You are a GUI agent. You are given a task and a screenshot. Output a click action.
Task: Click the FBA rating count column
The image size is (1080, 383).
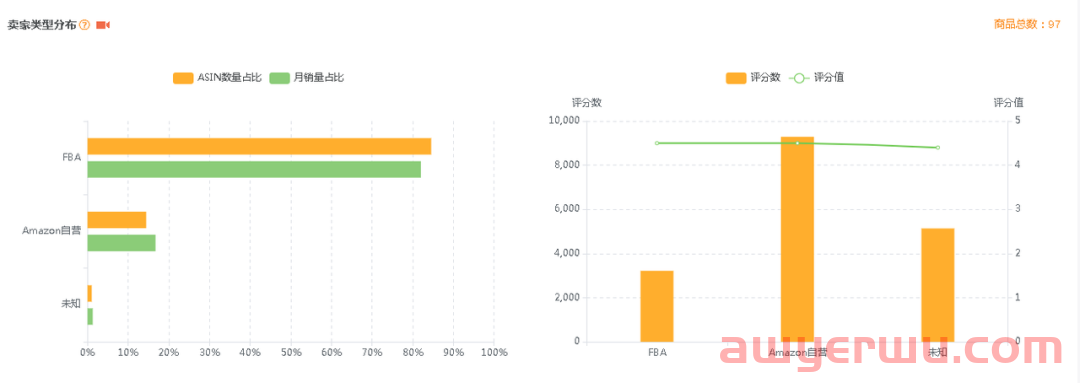[x=657, y=307]
